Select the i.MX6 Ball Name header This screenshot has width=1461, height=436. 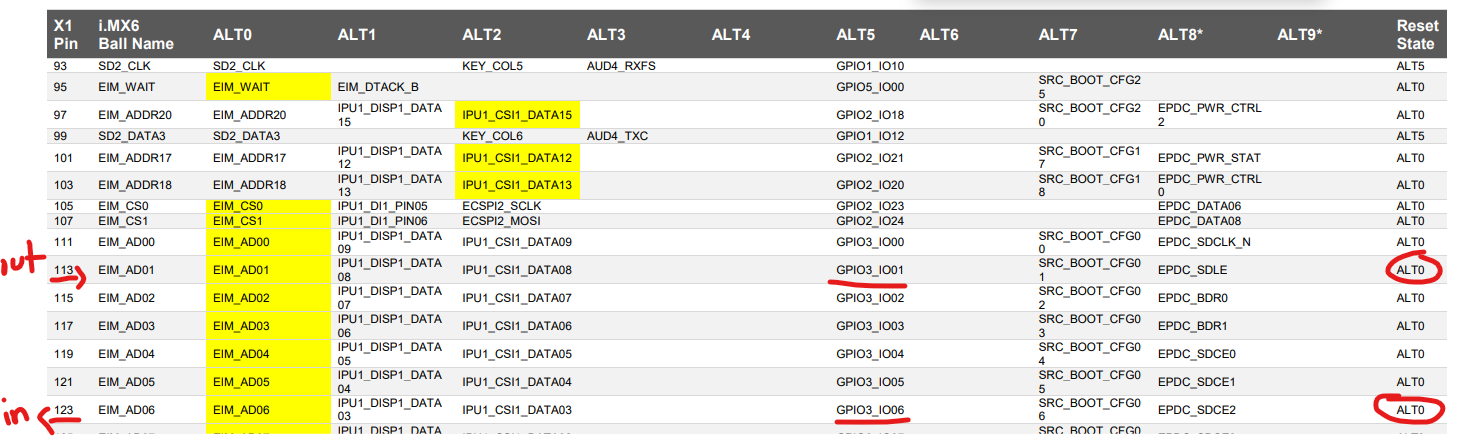pyautogui.click(x=135, y=35)
